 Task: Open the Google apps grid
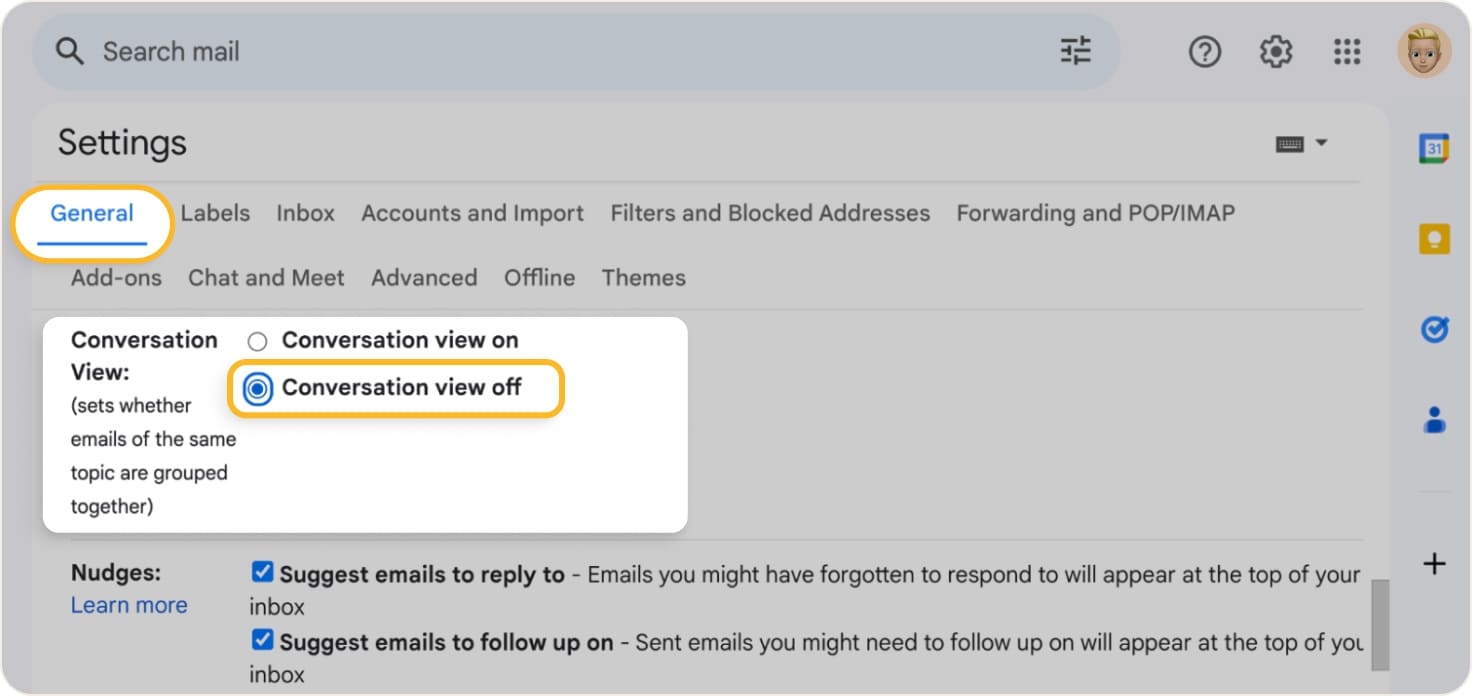click(x=1347, y=51)
